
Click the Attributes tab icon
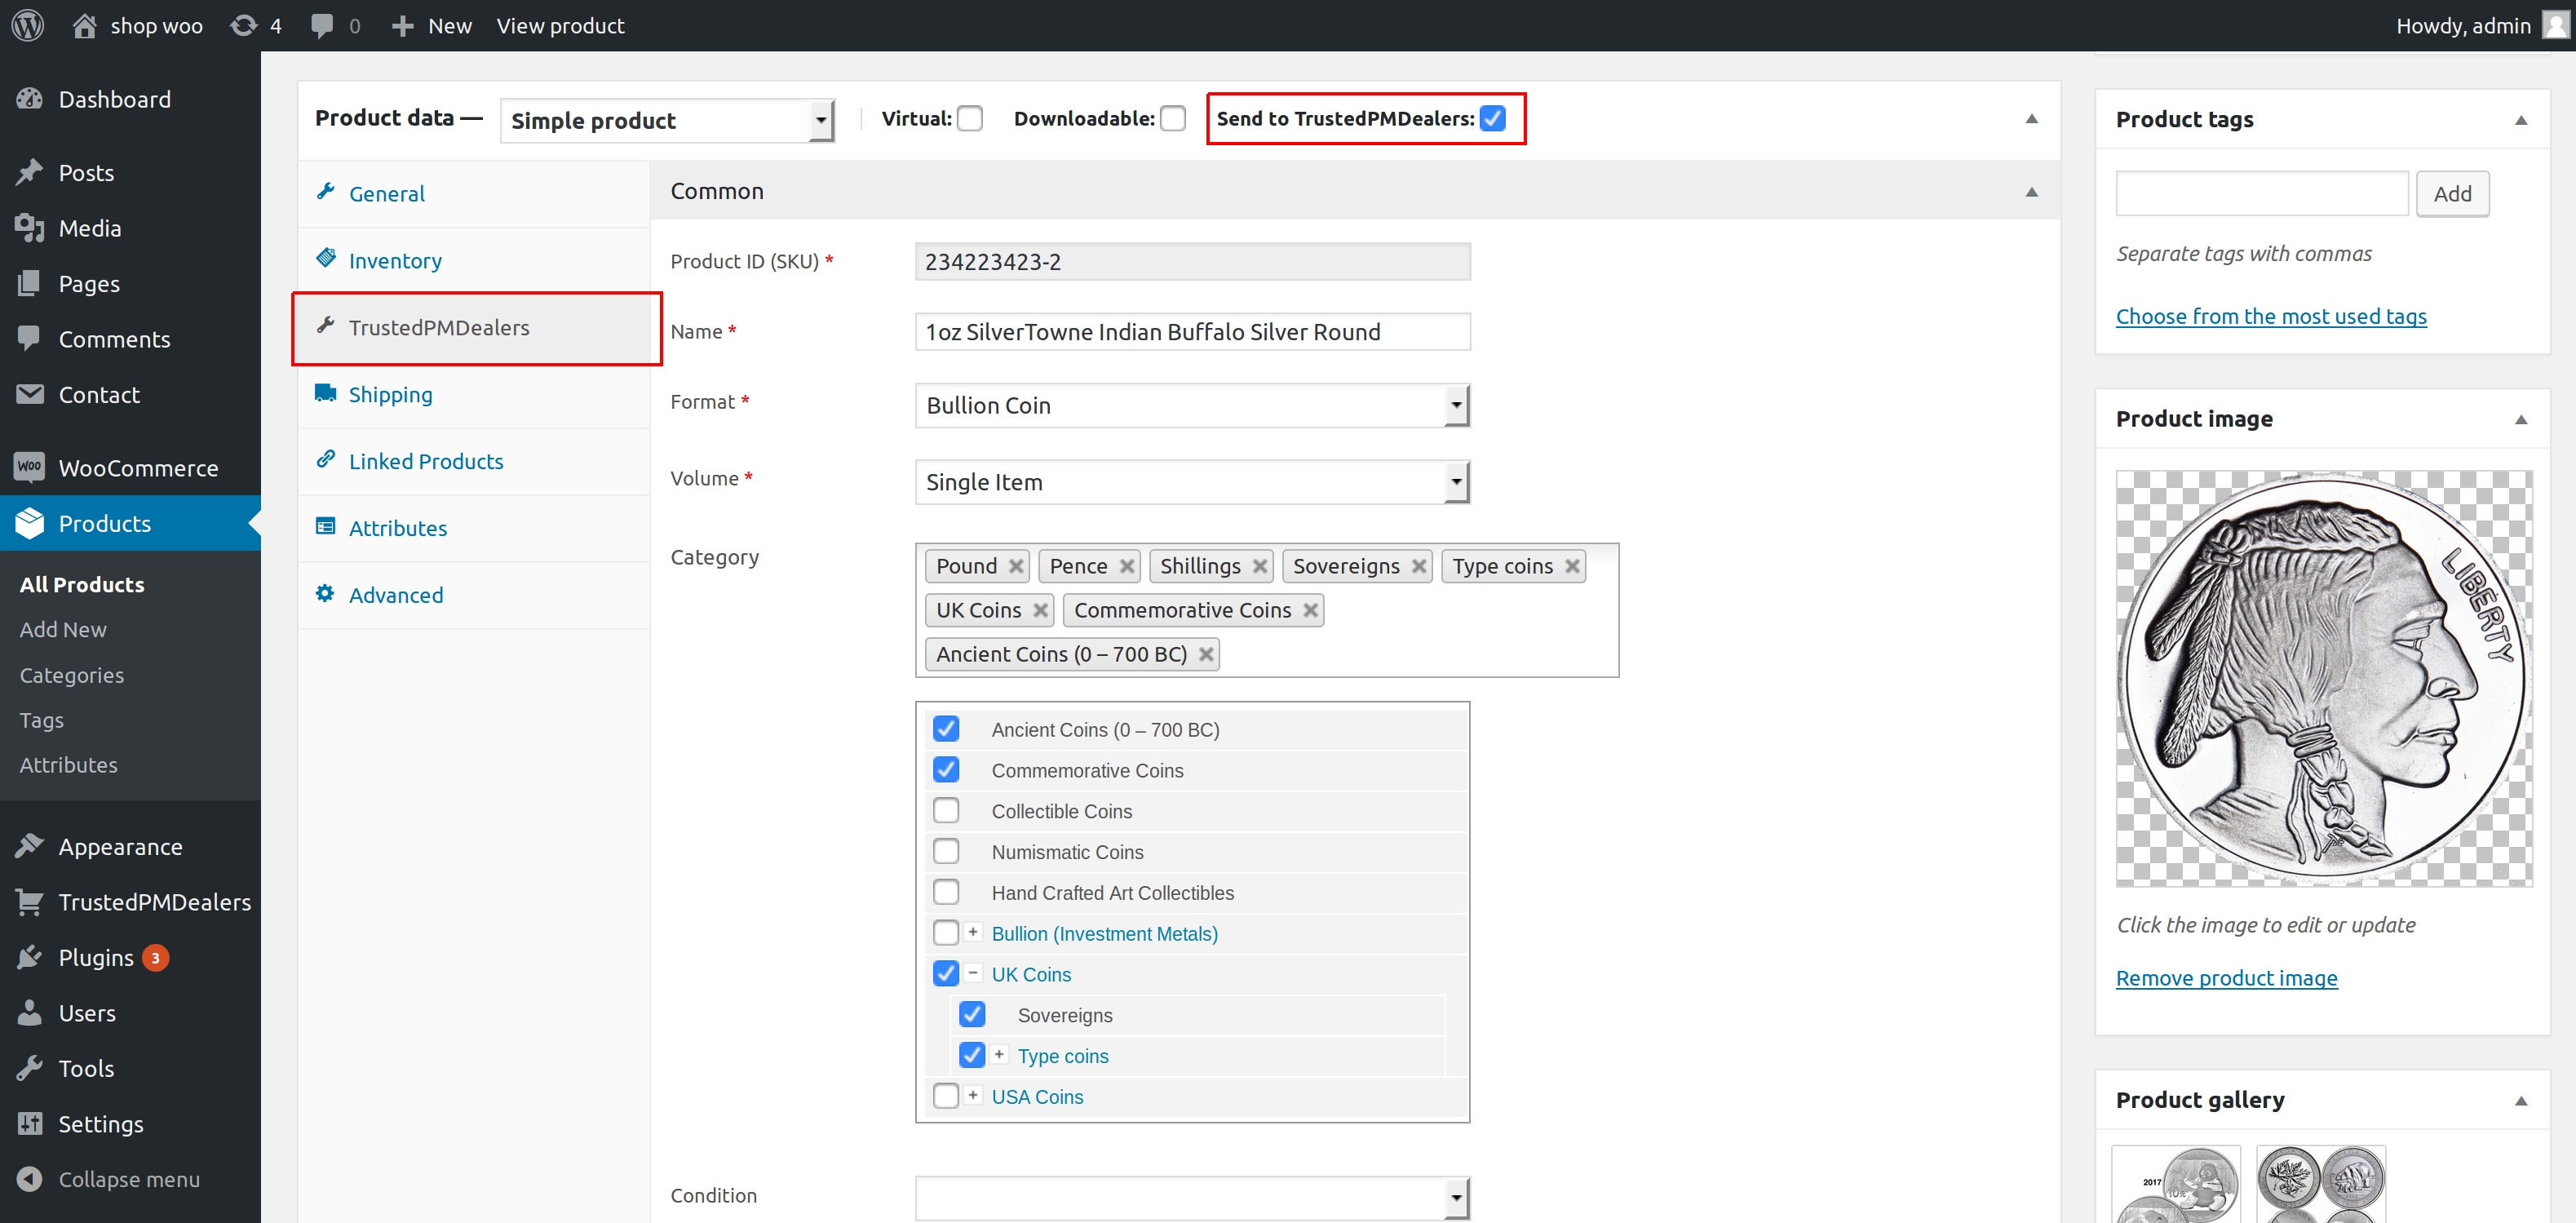pos(325,526)
